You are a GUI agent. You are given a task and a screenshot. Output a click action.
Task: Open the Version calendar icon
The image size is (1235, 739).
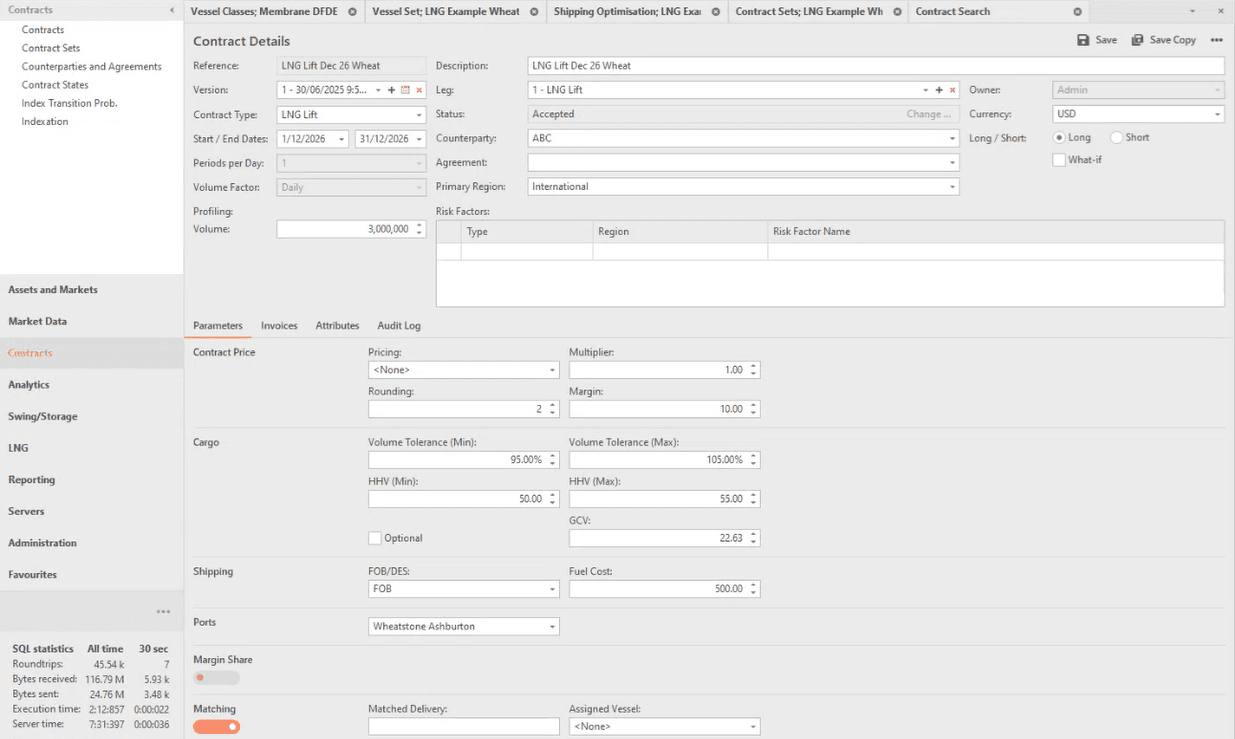click(405, 90)
